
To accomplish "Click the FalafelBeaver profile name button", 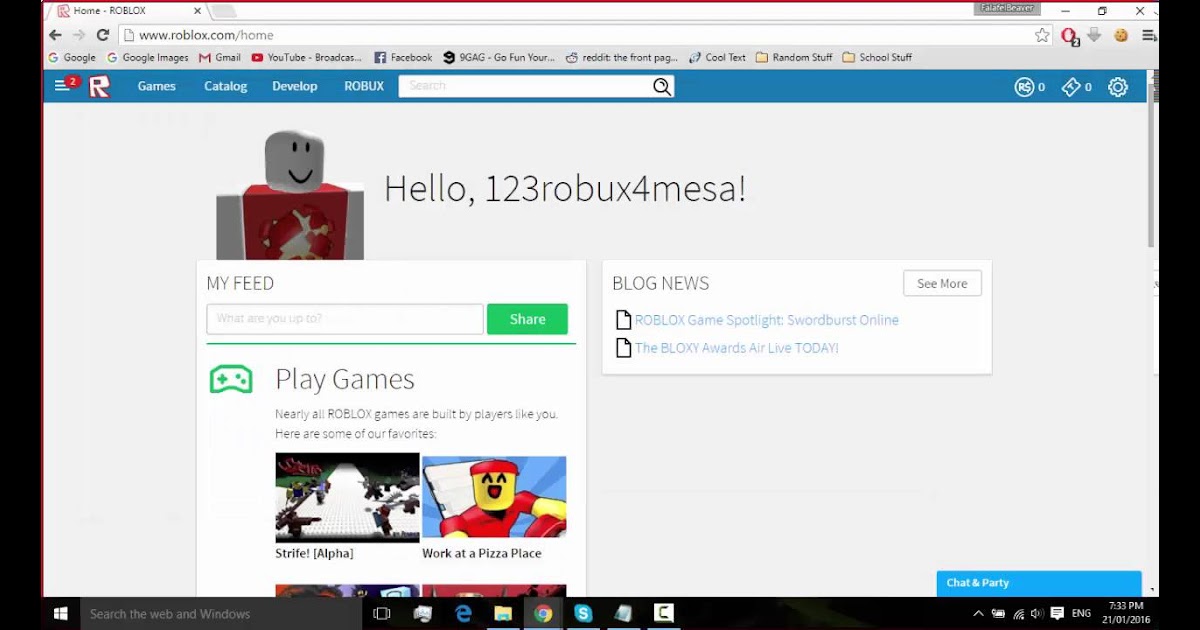I will (1008, 9).
